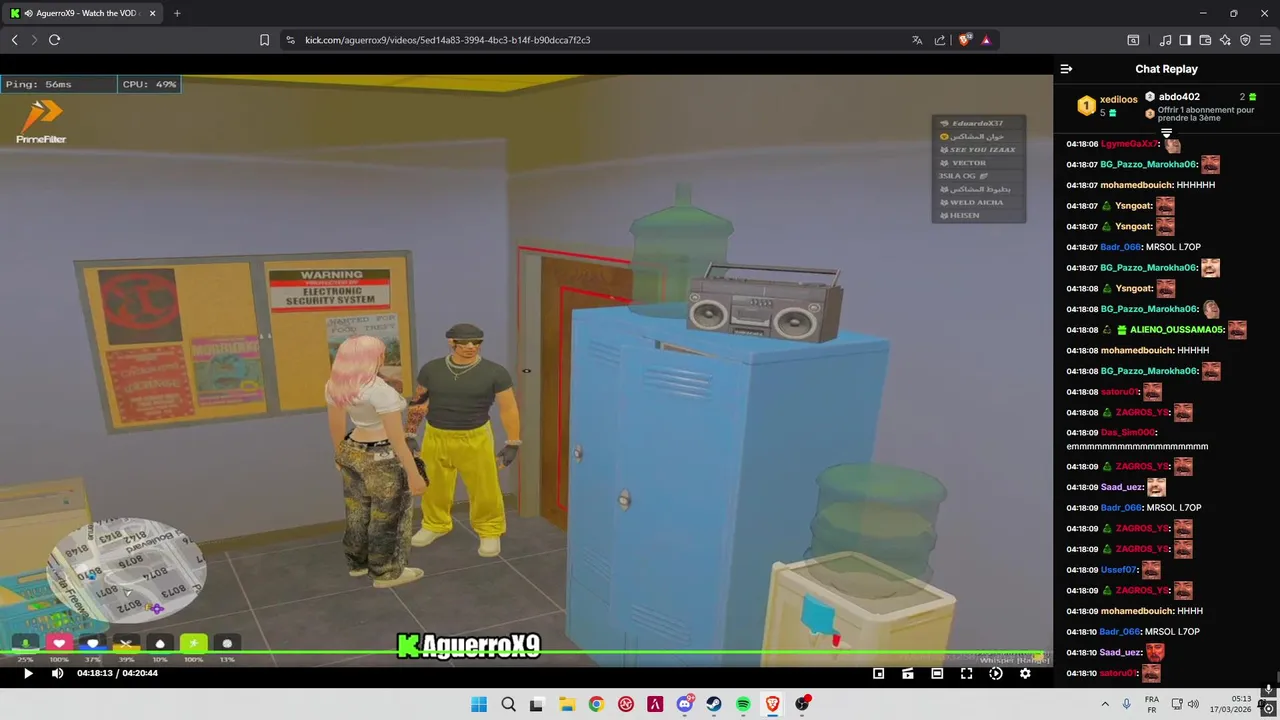Image resolution: width=1280 pixels, height=720 pixels.
Task: Open Ussef07 username in chat
Action: (x=1119, y=570)
